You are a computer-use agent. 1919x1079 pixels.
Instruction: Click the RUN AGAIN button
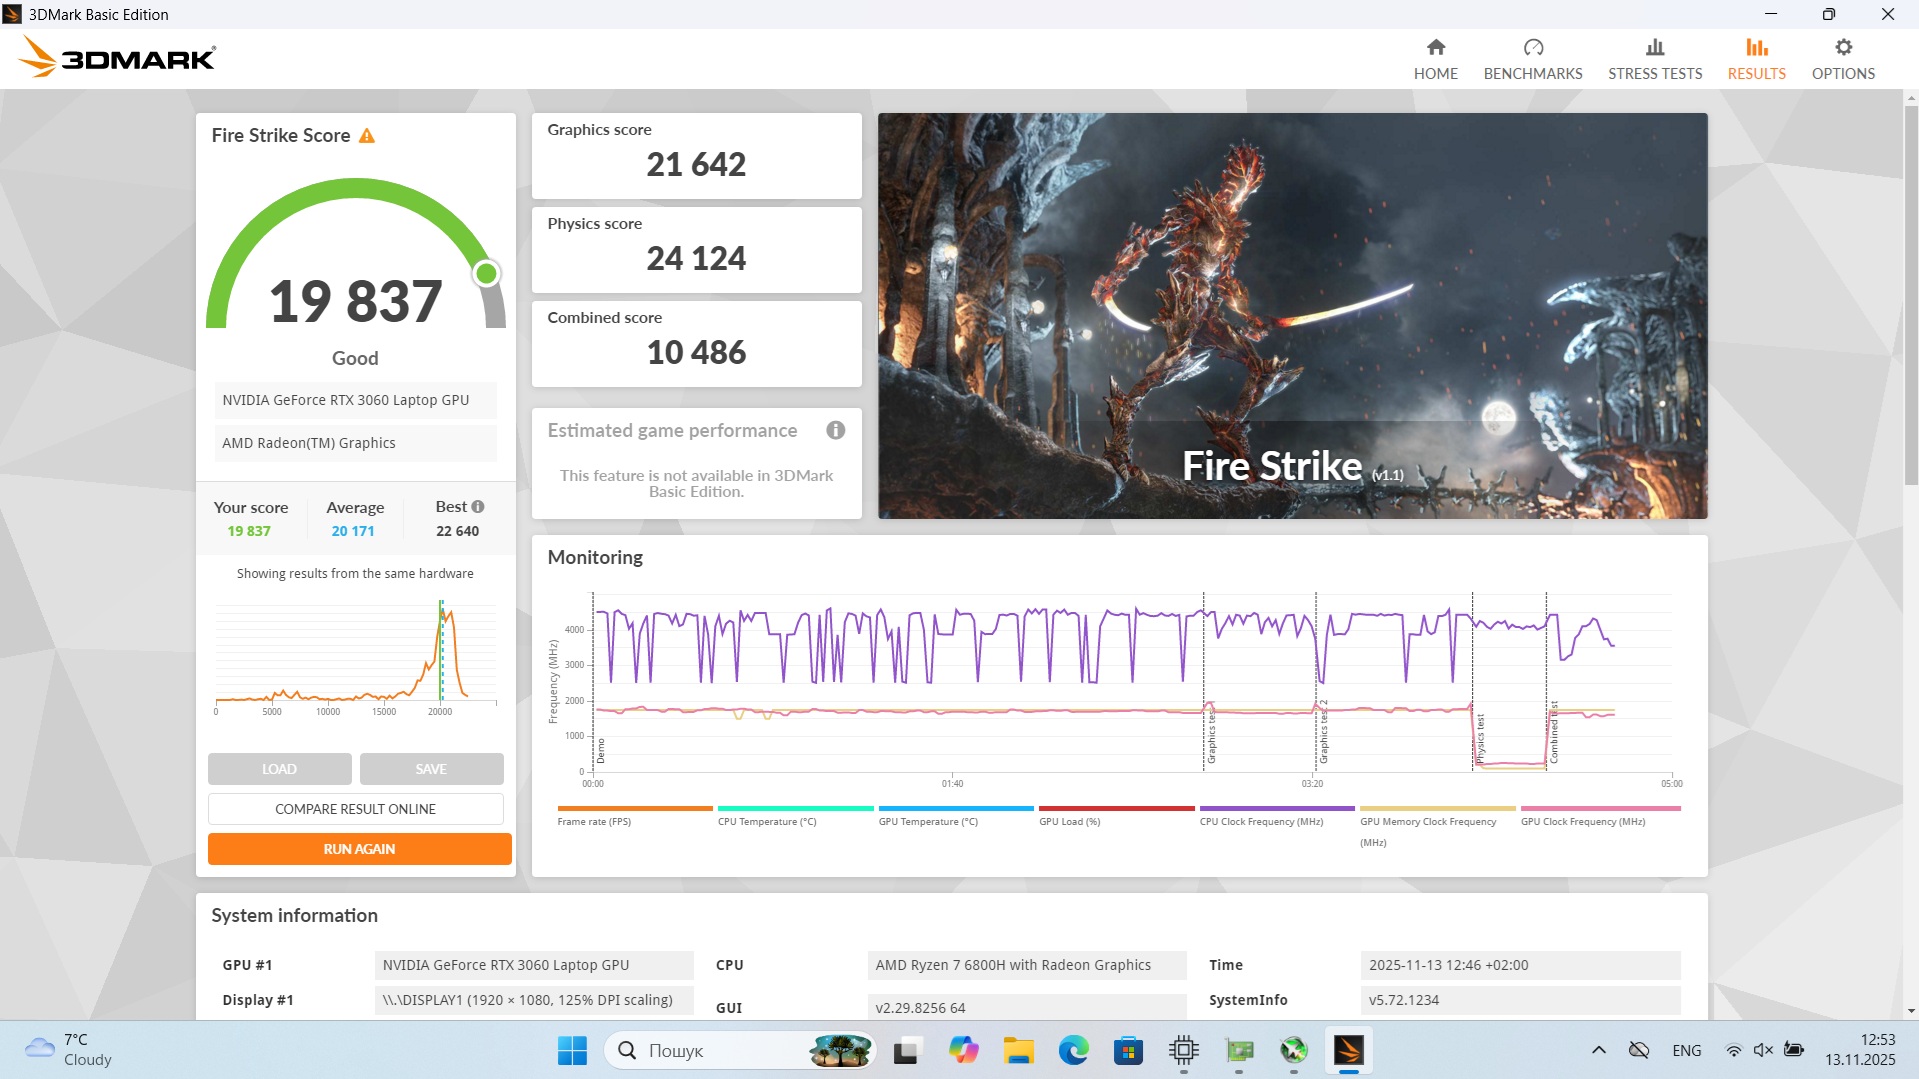[x=358, y=848]
